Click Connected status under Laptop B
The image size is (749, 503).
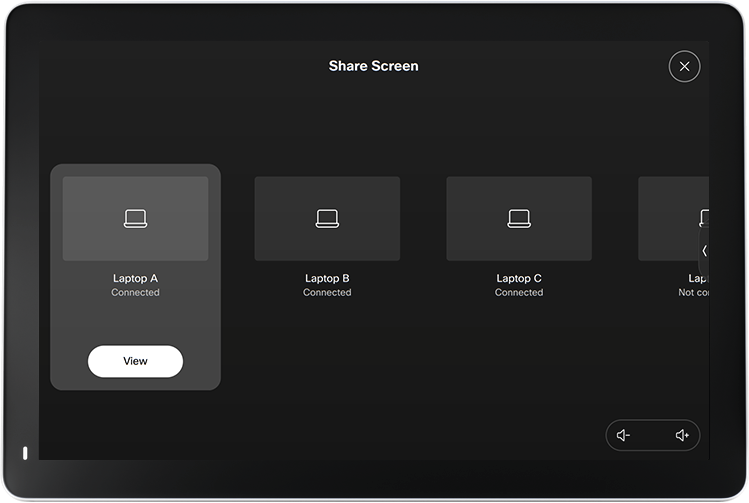click(x=327, y=293)
